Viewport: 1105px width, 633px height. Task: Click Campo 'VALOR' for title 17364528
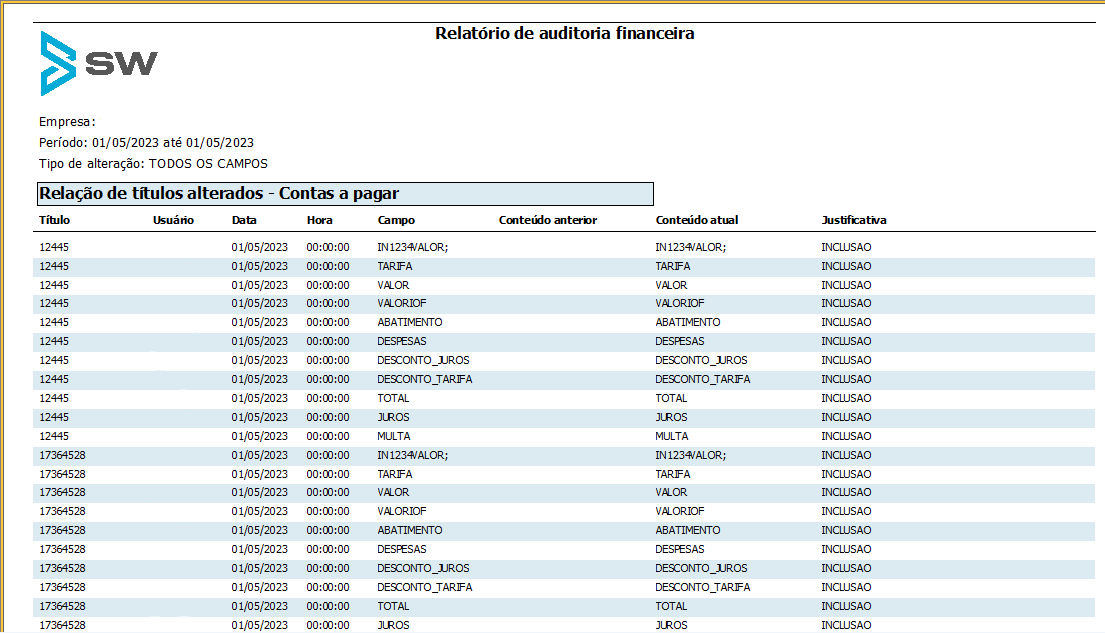pyautogui.click(x=393, y=492)
